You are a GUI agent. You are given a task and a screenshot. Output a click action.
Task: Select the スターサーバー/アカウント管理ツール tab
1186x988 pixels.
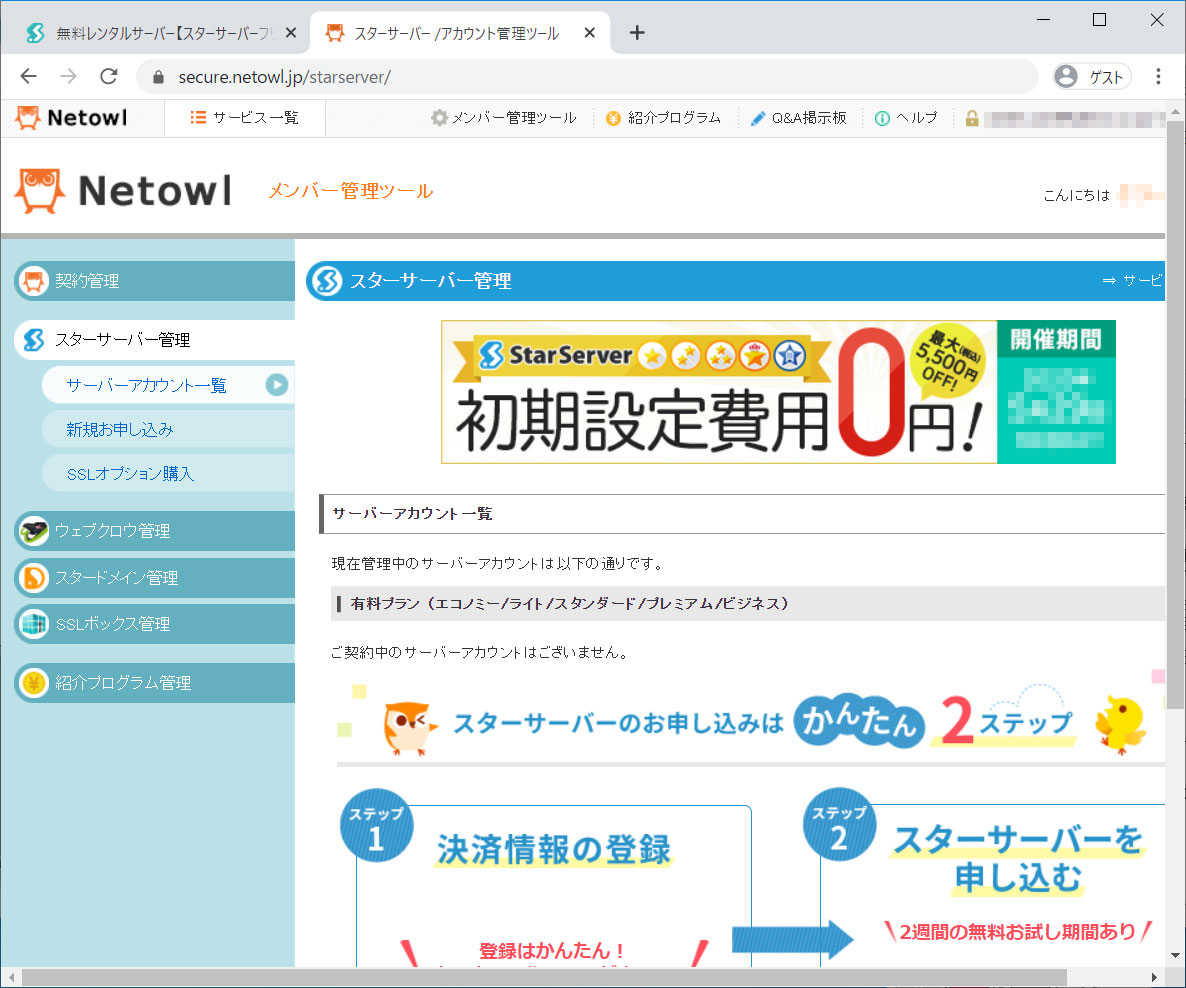[x=458, y=33]
